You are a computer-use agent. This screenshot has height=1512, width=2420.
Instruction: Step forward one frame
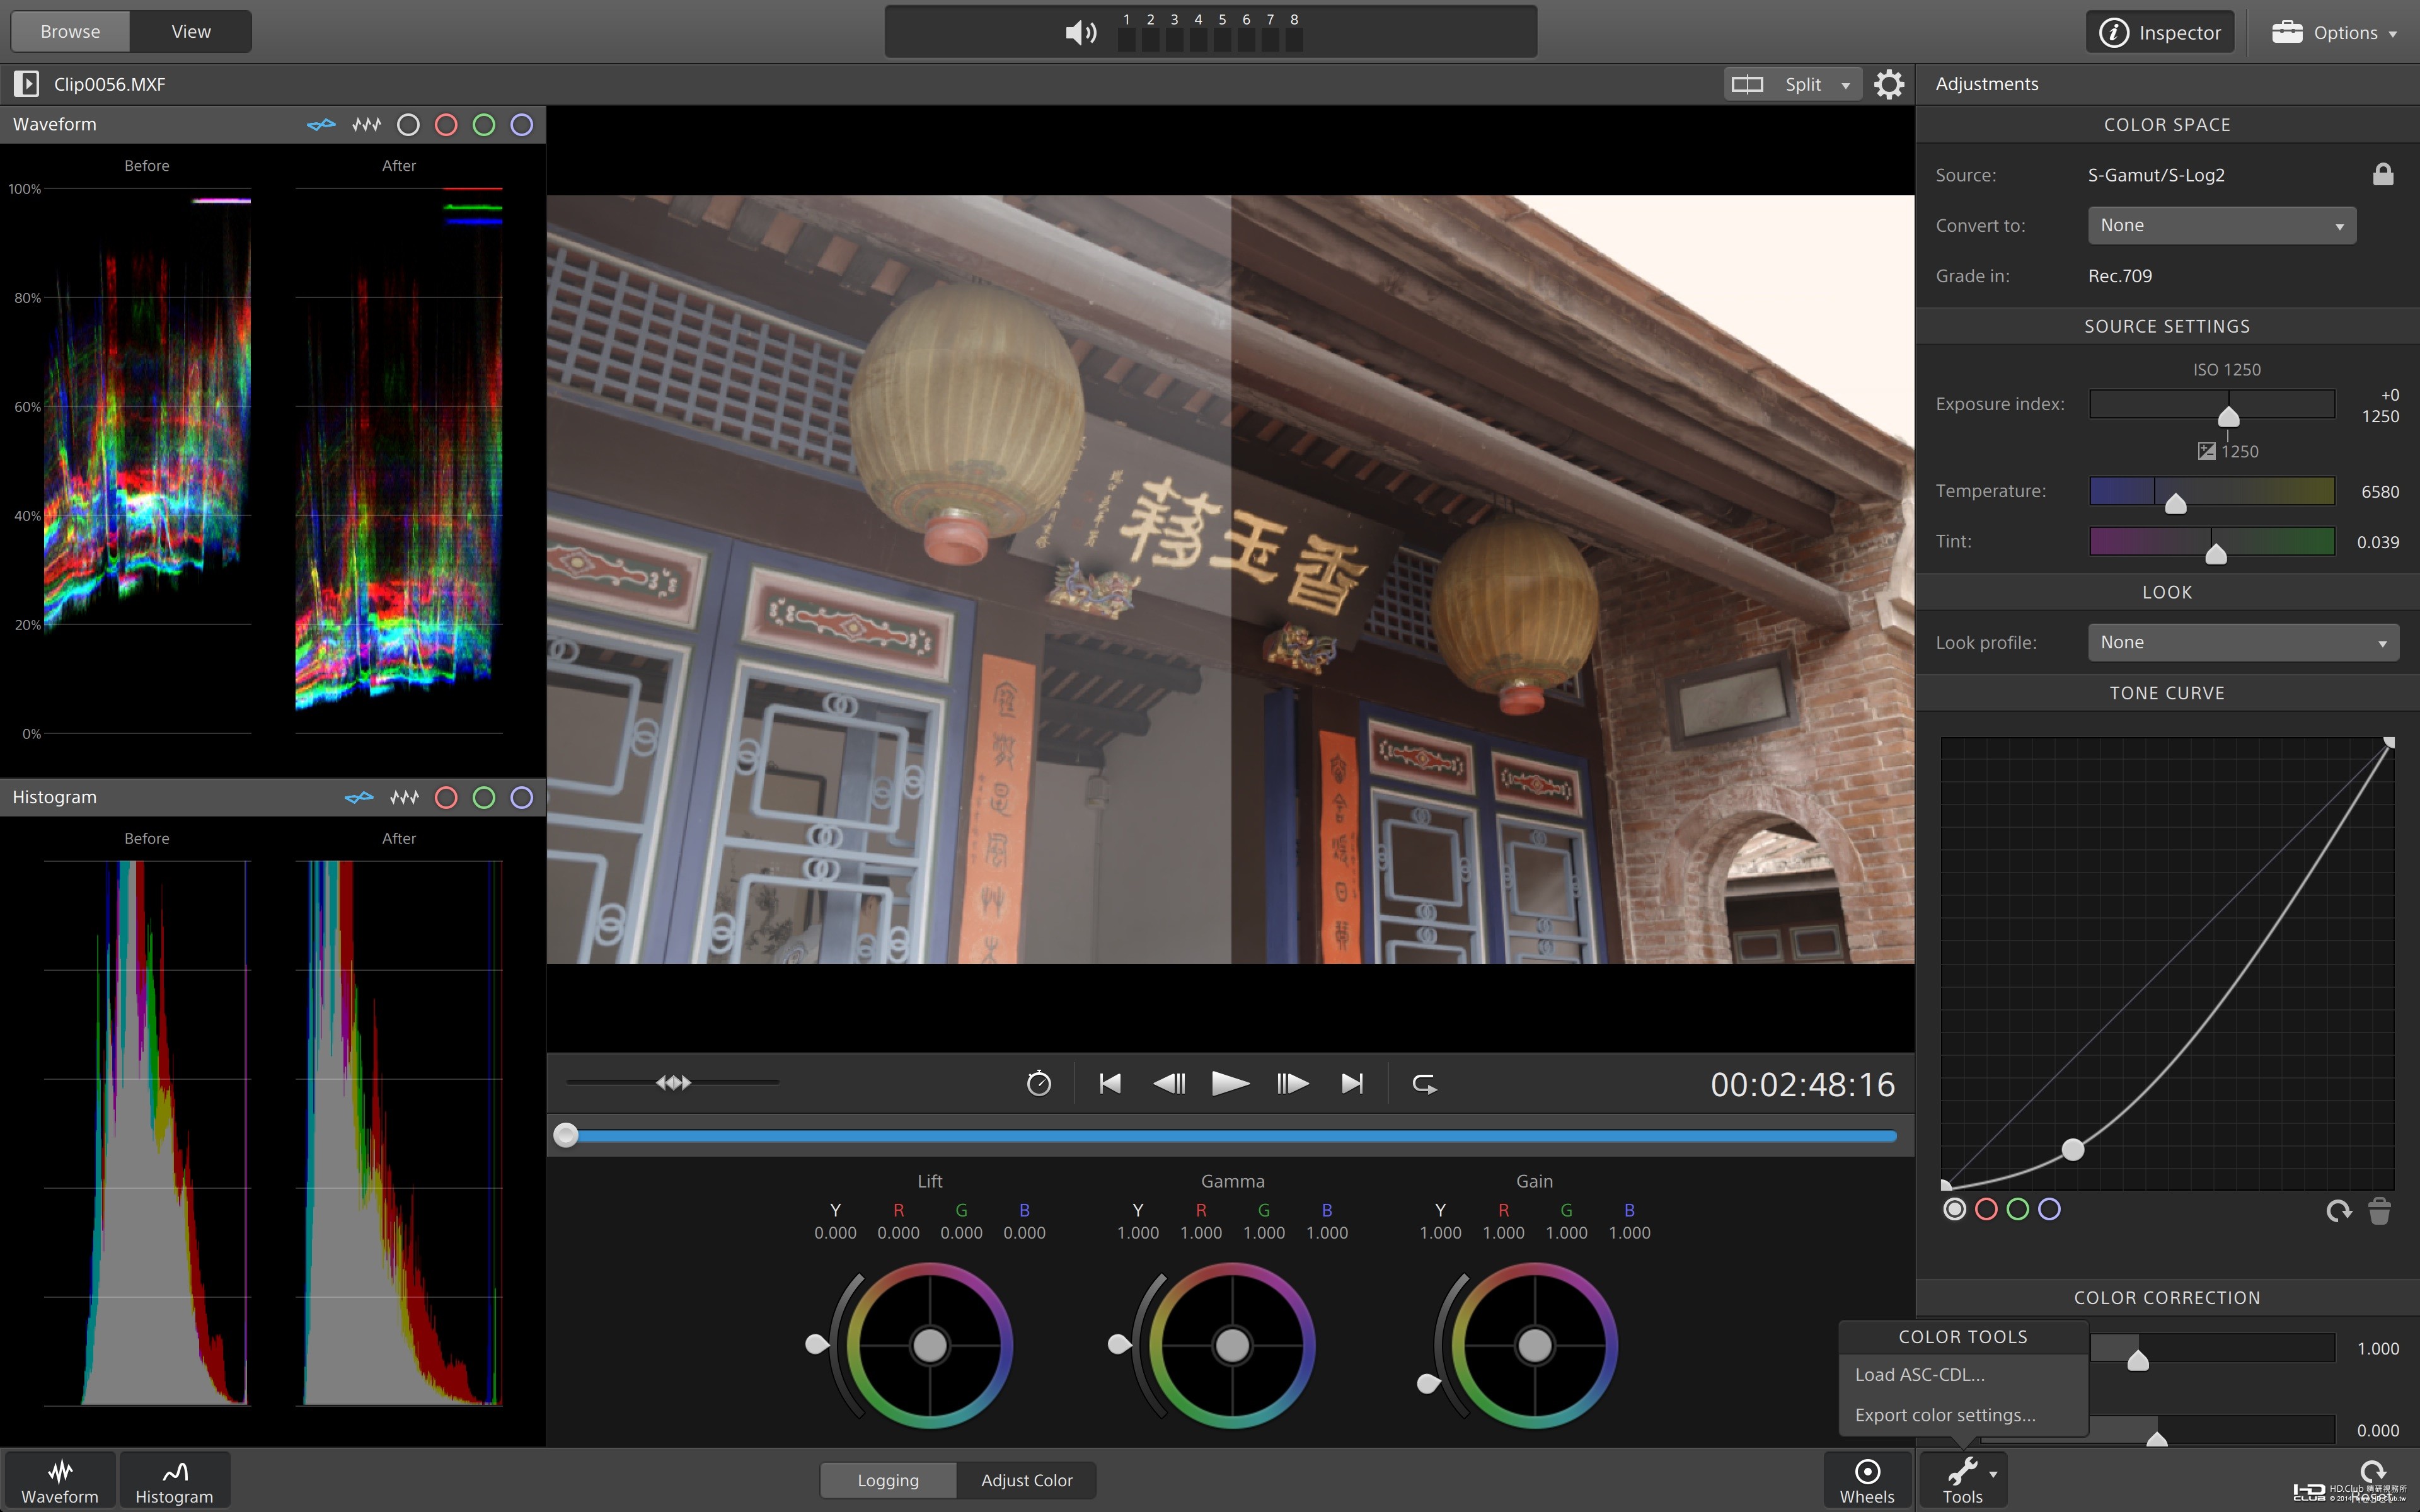click(x=1292, y=1084)
